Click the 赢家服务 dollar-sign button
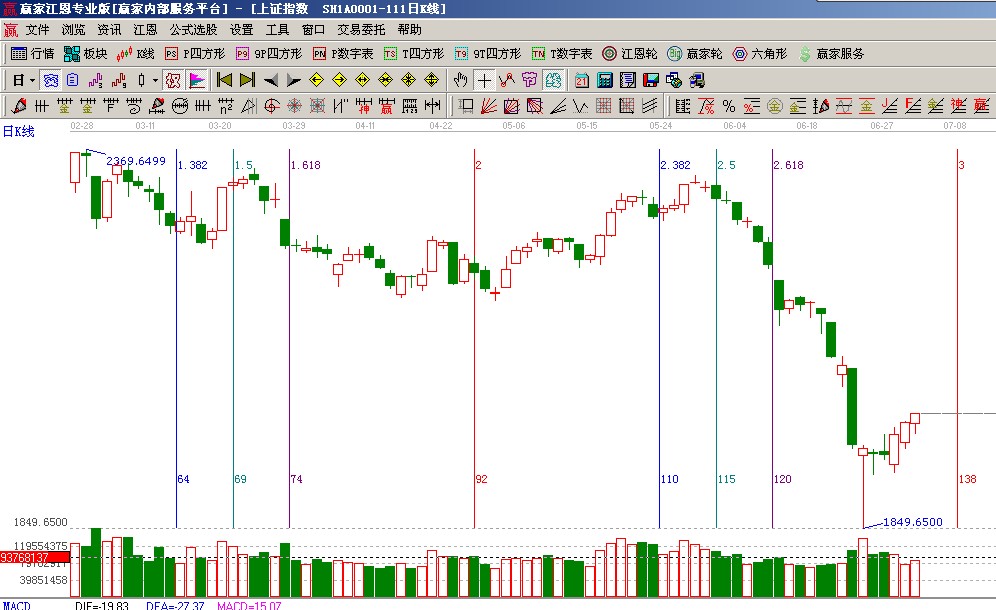 830,54
